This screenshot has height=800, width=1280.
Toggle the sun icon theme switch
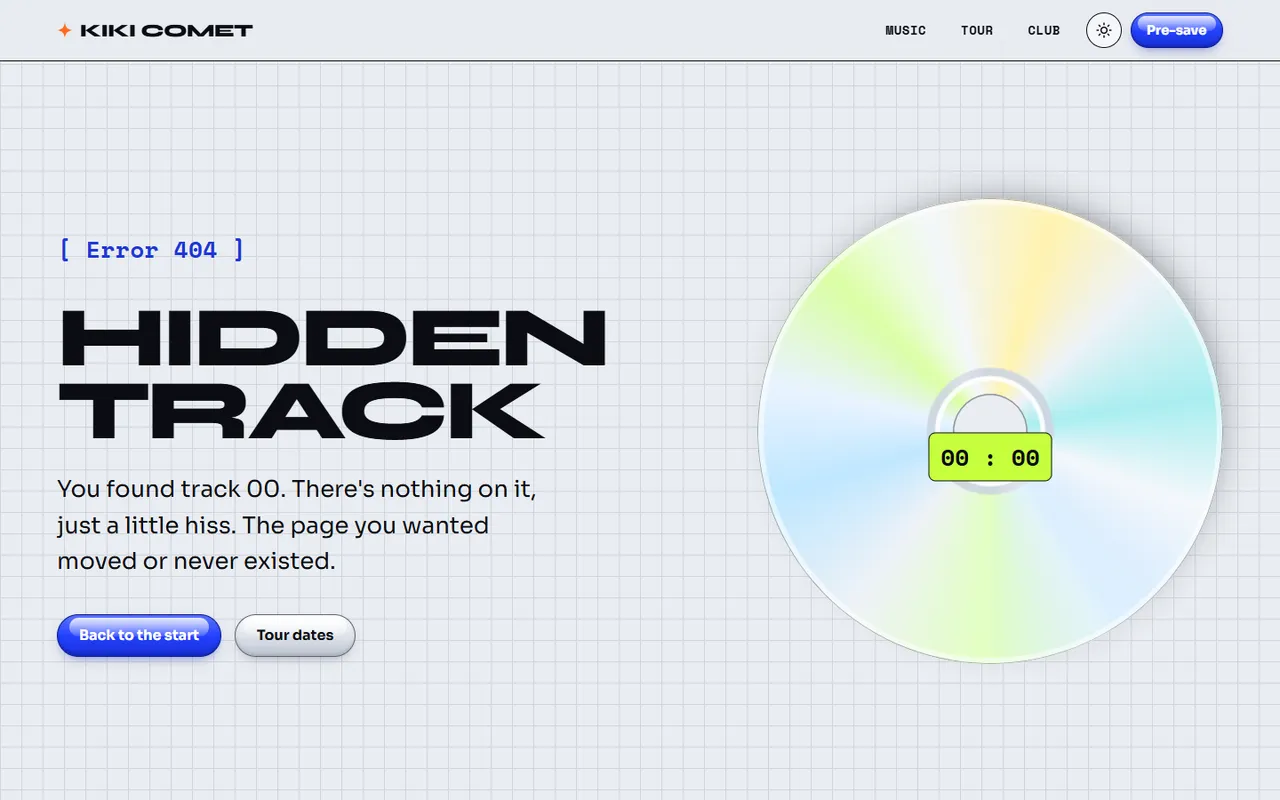pos(1104,30)
